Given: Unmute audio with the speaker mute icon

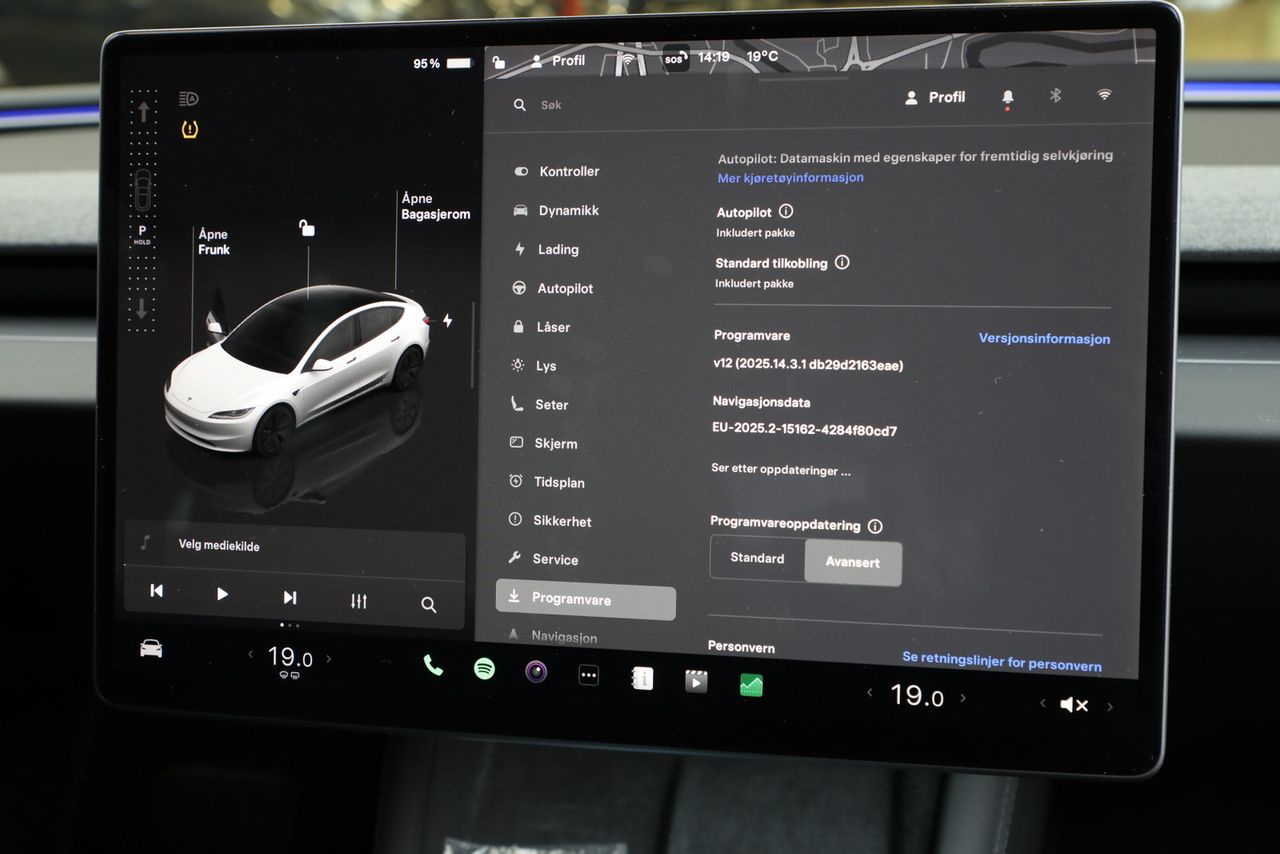Looking at the screenshot, I should click(x=1074, y=705).
